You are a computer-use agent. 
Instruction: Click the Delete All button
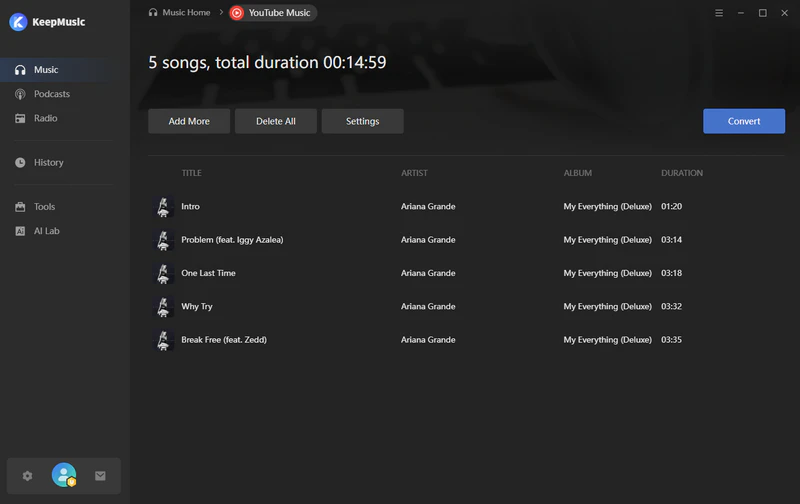[276, 121]
